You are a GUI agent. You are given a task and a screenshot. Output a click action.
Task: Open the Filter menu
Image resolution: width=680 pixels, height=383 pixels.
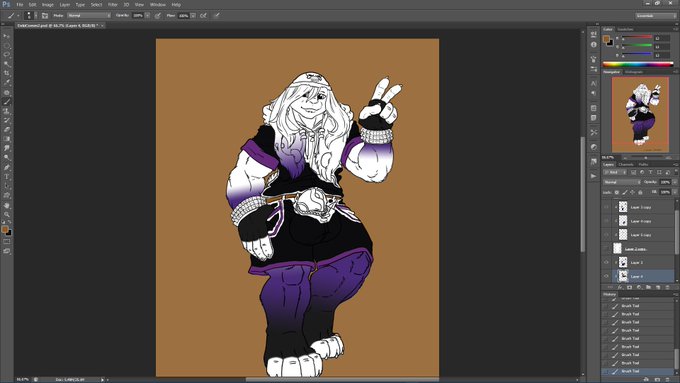tap(113, 5)
